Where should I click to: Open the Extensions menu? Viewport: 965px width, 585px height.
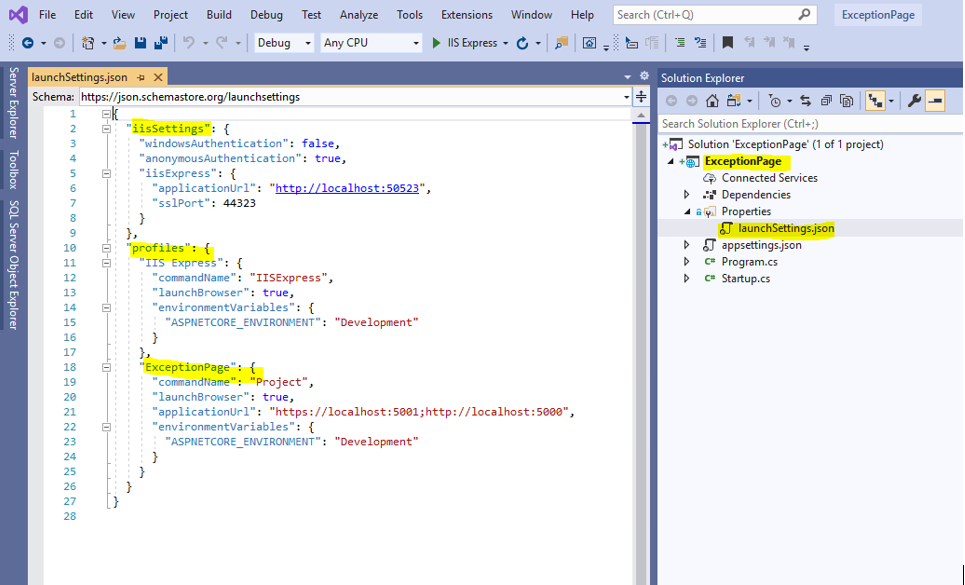pyautogui.click(x=466, y=14)
